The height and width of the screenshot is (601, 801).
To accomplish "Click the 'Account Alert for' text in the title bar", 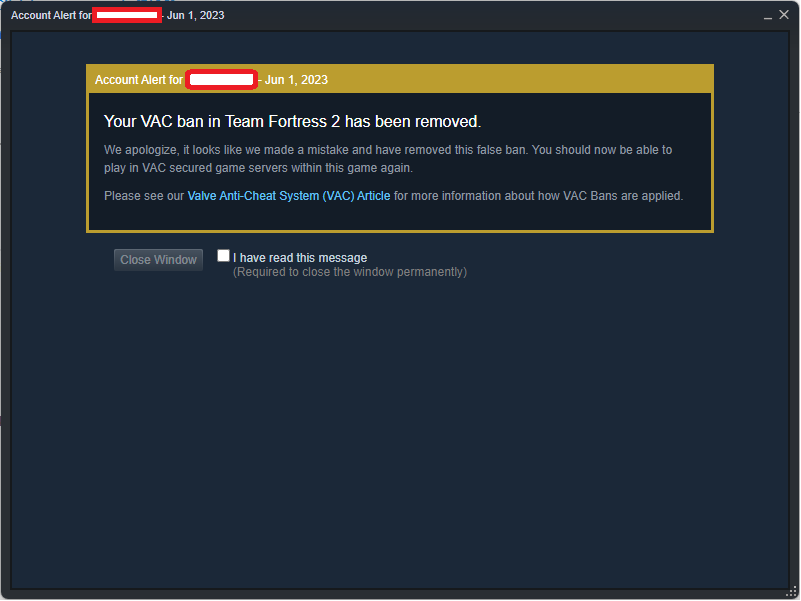I will pos(51,15).
